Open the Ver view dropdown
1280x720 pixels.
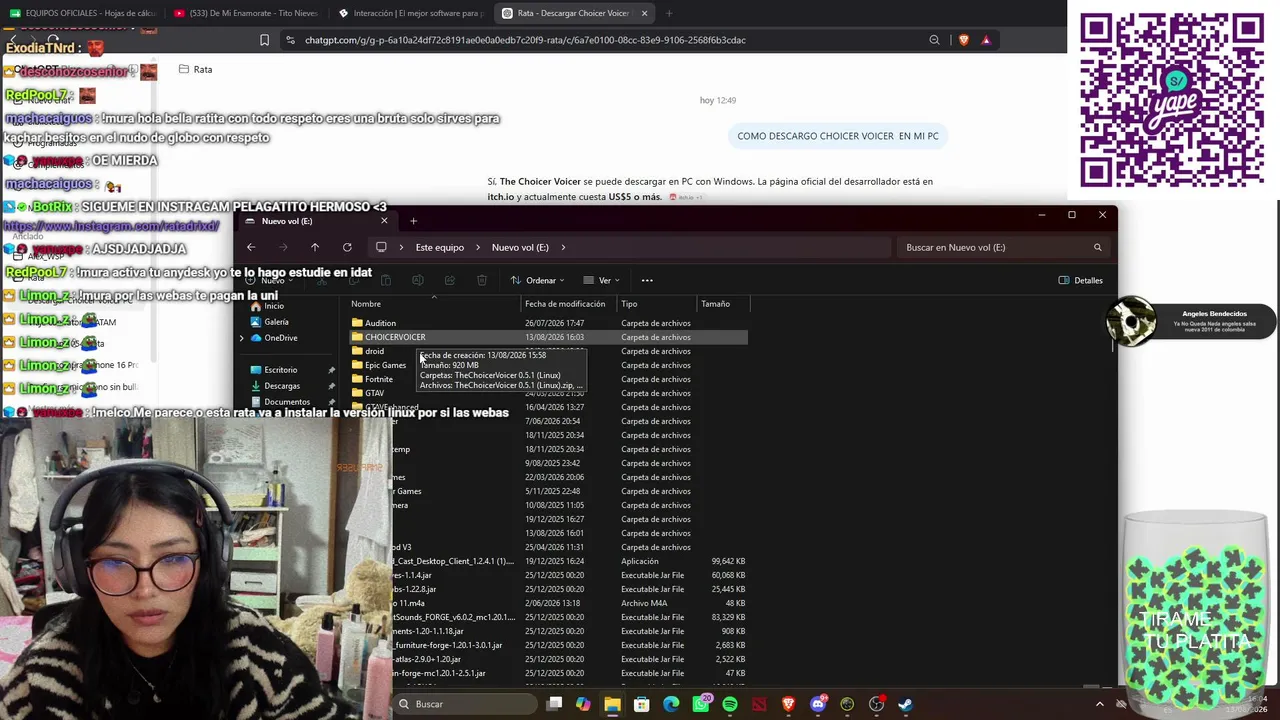pyautogui.click(x=603, y=280)
